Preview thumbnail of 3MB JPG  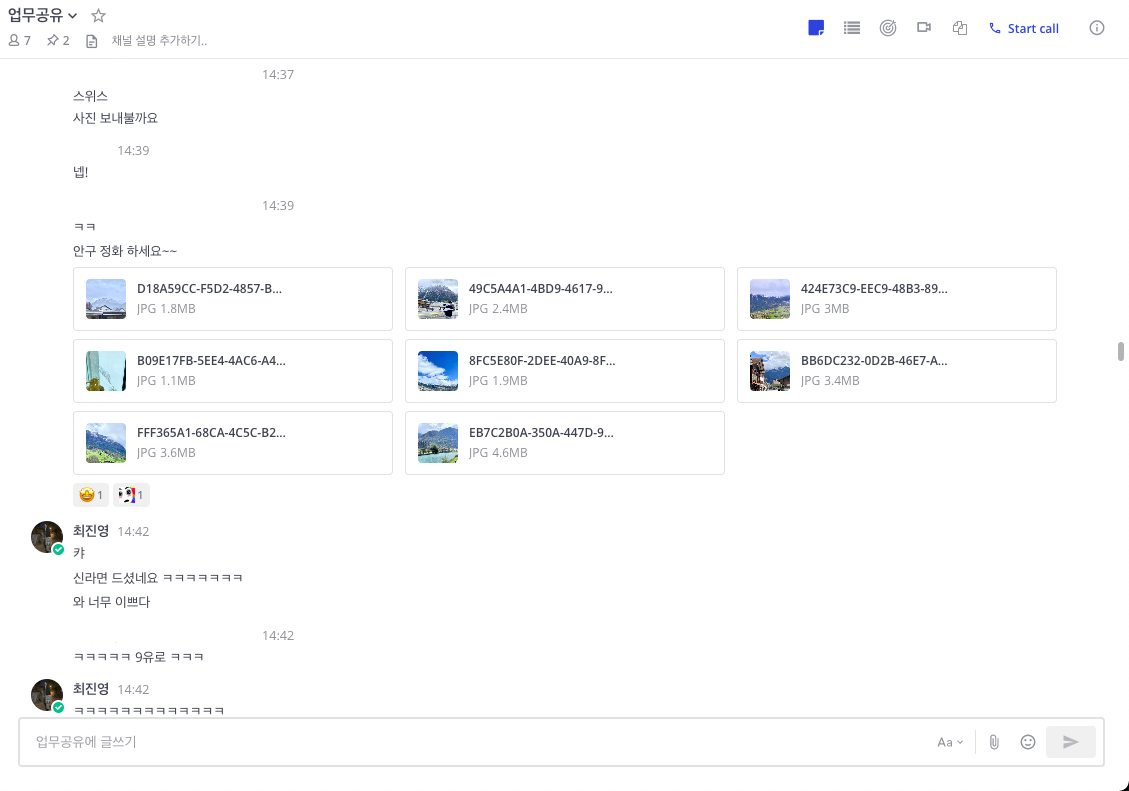(x=770, y=299)
